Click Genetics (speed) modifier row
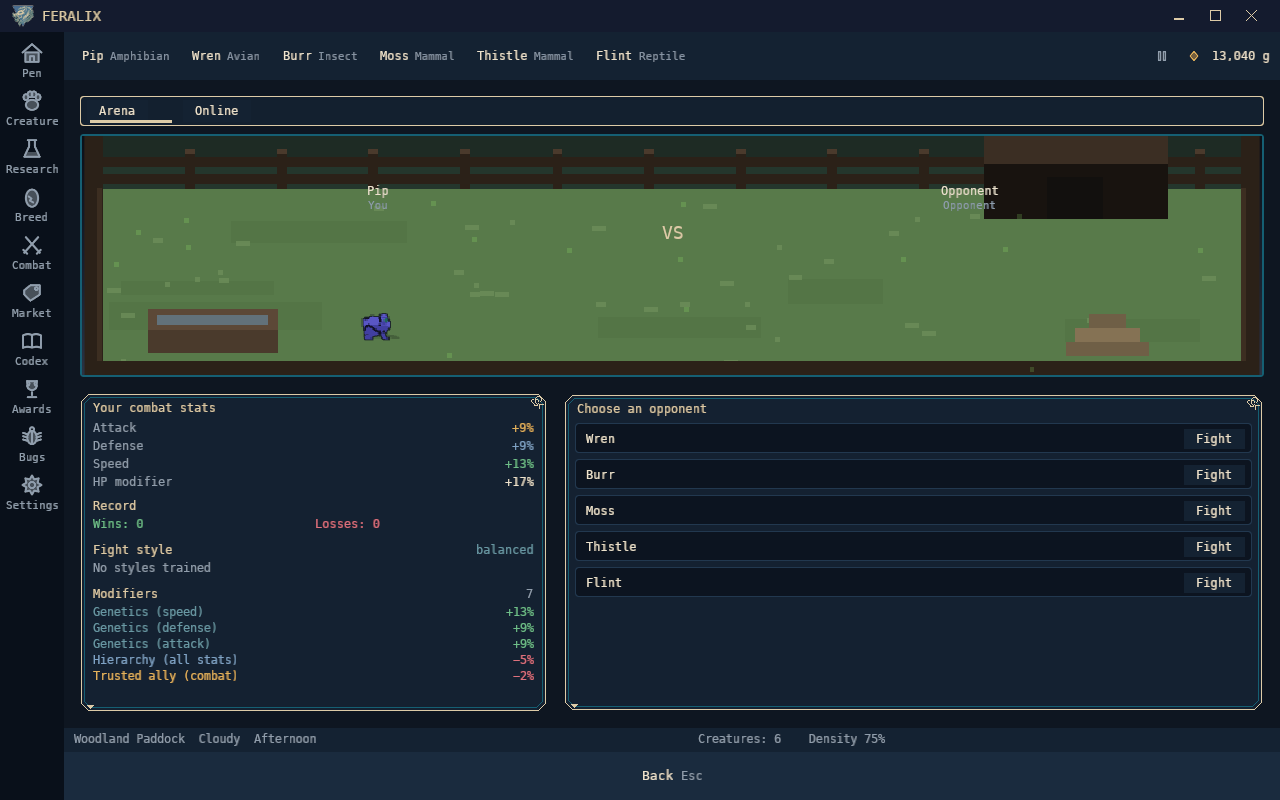The image size is (1280, 800). (x=313, y=612)
